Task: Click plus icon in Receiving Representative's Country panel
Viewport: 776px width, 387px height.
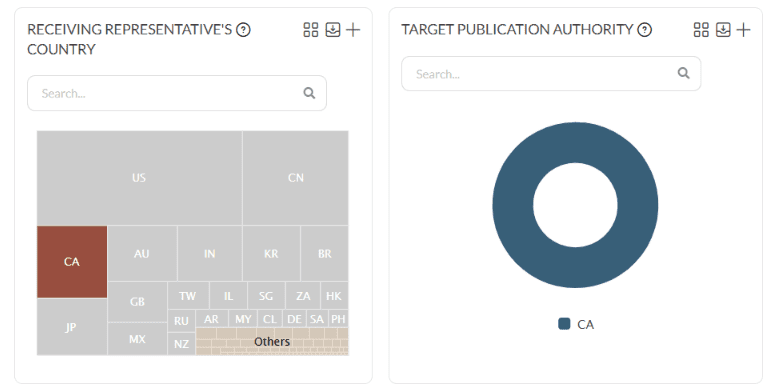Action: 353,30
